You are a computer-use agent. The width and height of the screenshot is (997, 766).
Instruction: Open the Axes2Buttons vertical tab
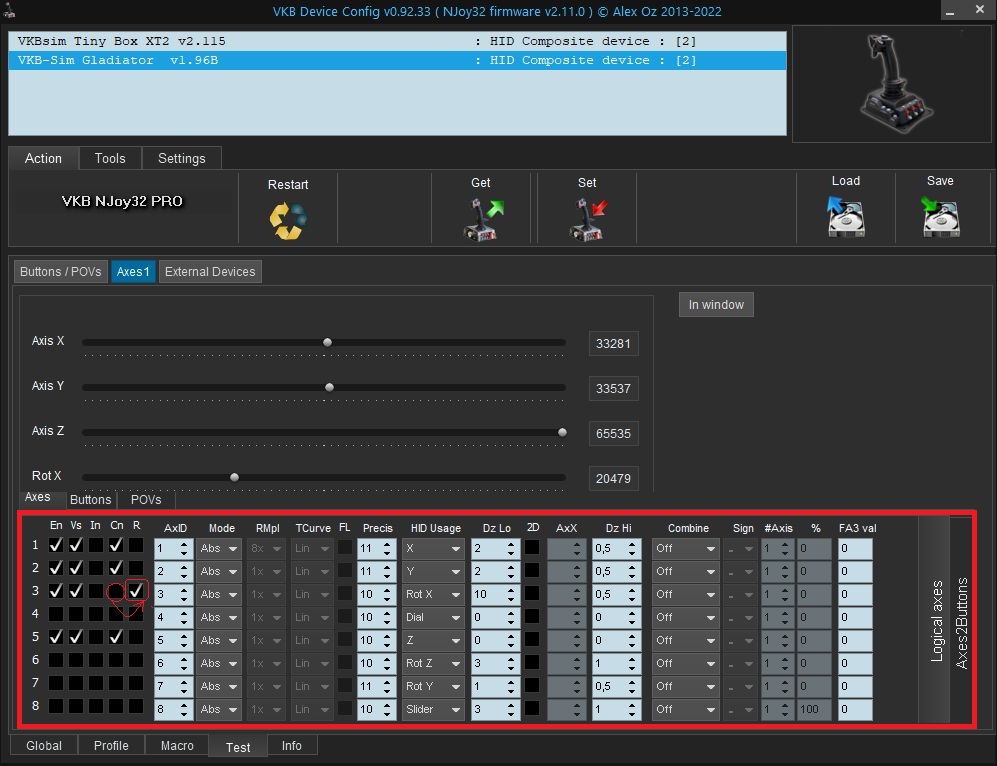click(x=961, y=620)
